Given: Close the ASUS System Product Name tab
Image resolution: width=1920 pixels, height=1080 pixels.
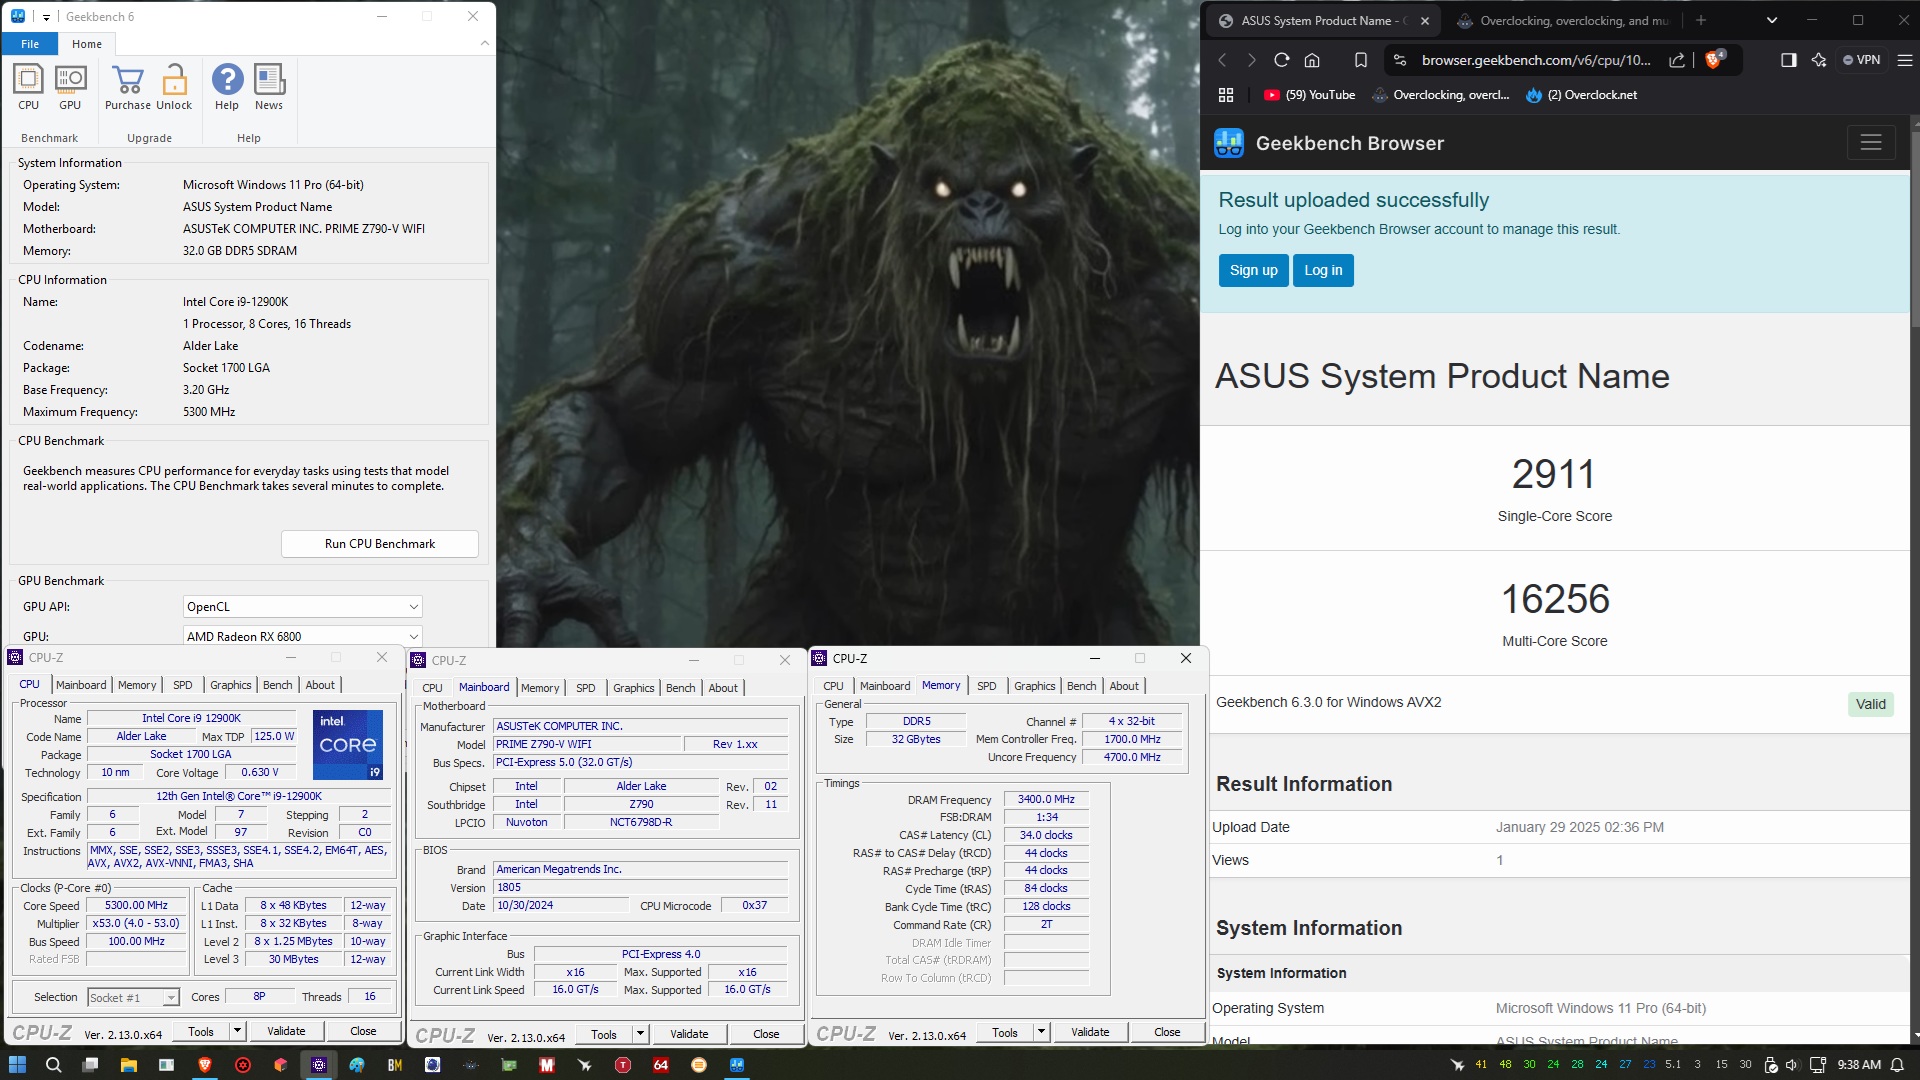Looking at the screenshot, I should click(1424, 20).
